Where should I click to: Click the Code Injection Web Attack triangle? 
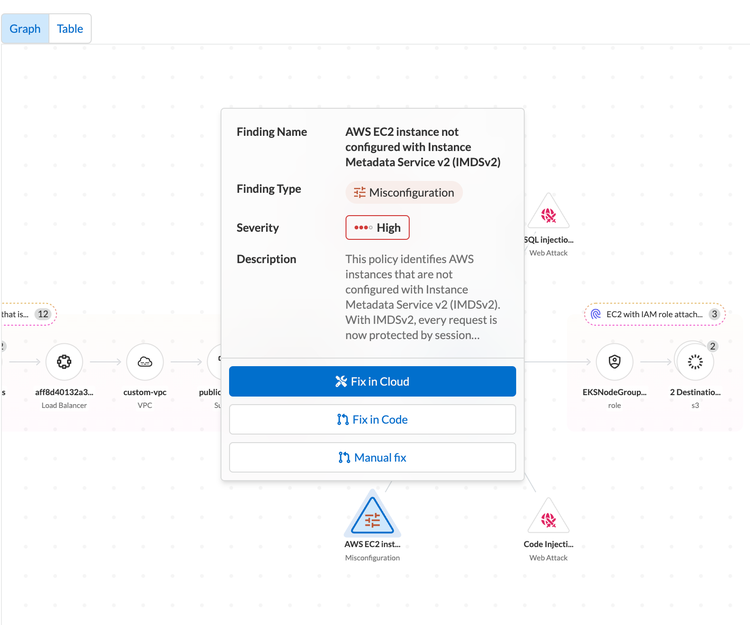pos(548,517)
